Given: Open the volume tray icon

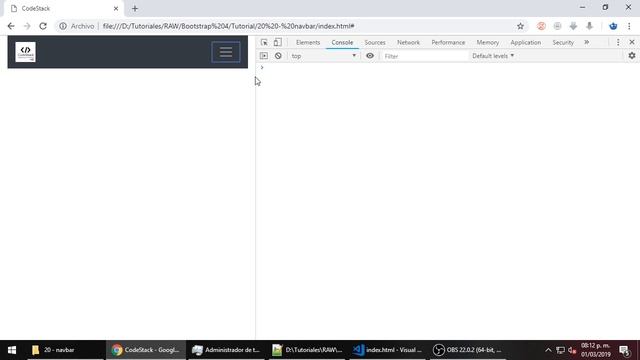Looking at the screenshot, I should (572, 350).
